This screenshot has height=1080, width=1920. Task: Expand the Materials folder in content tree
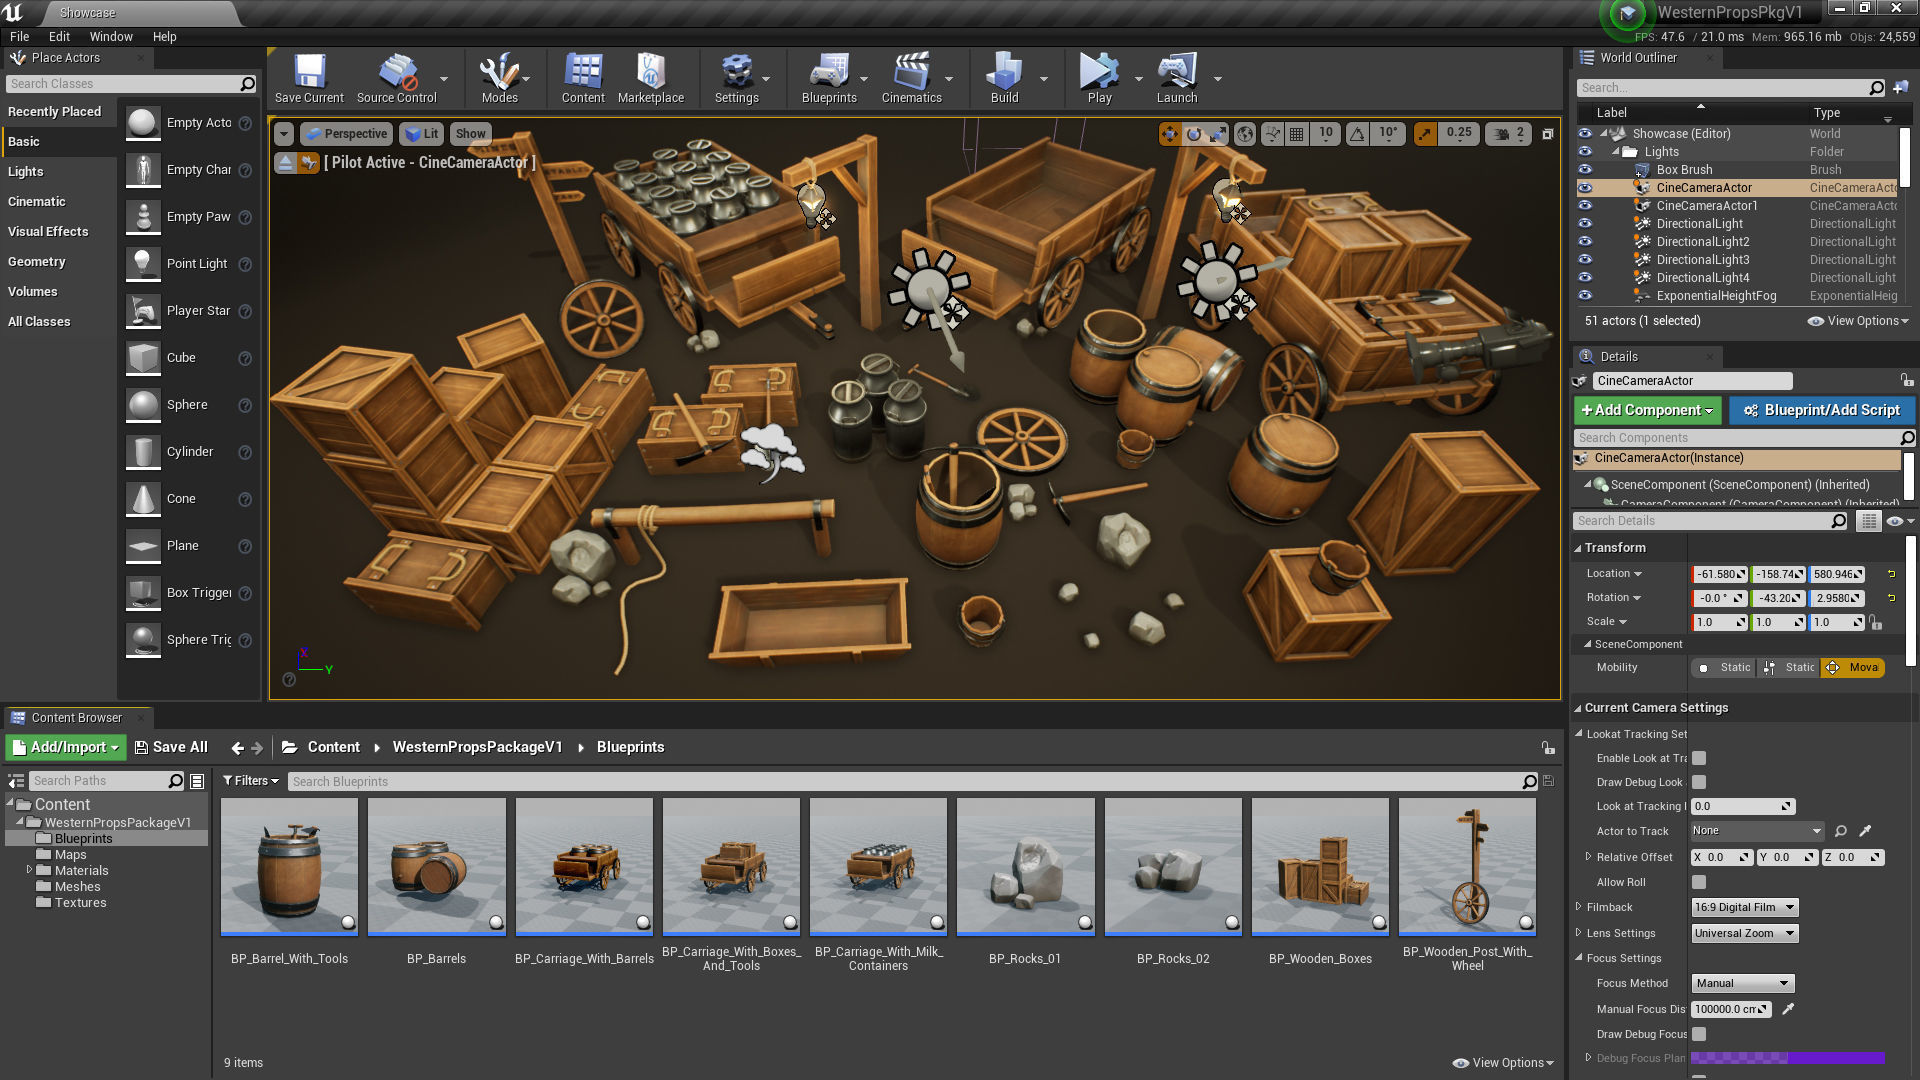[x=29, y=870]
